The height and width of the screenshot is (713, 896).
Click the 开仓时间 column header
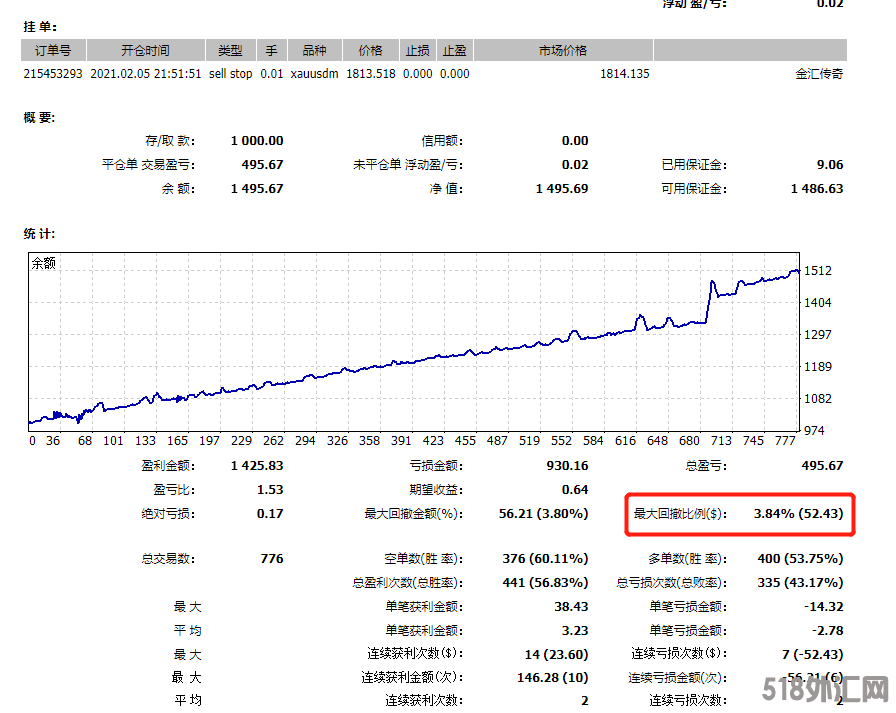pyautogui.click(x=145, y=50)
